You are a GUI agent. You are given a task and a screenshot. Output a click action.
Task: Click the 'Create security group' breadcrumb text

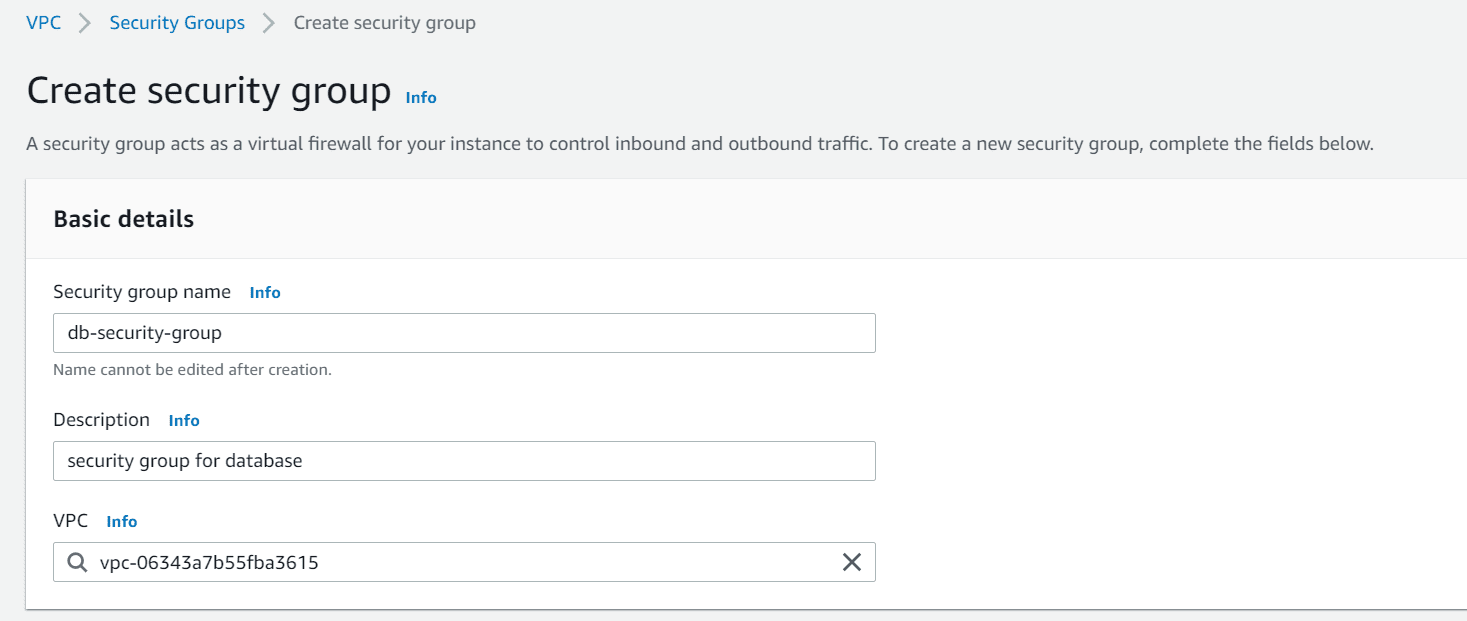click(385, 22)
